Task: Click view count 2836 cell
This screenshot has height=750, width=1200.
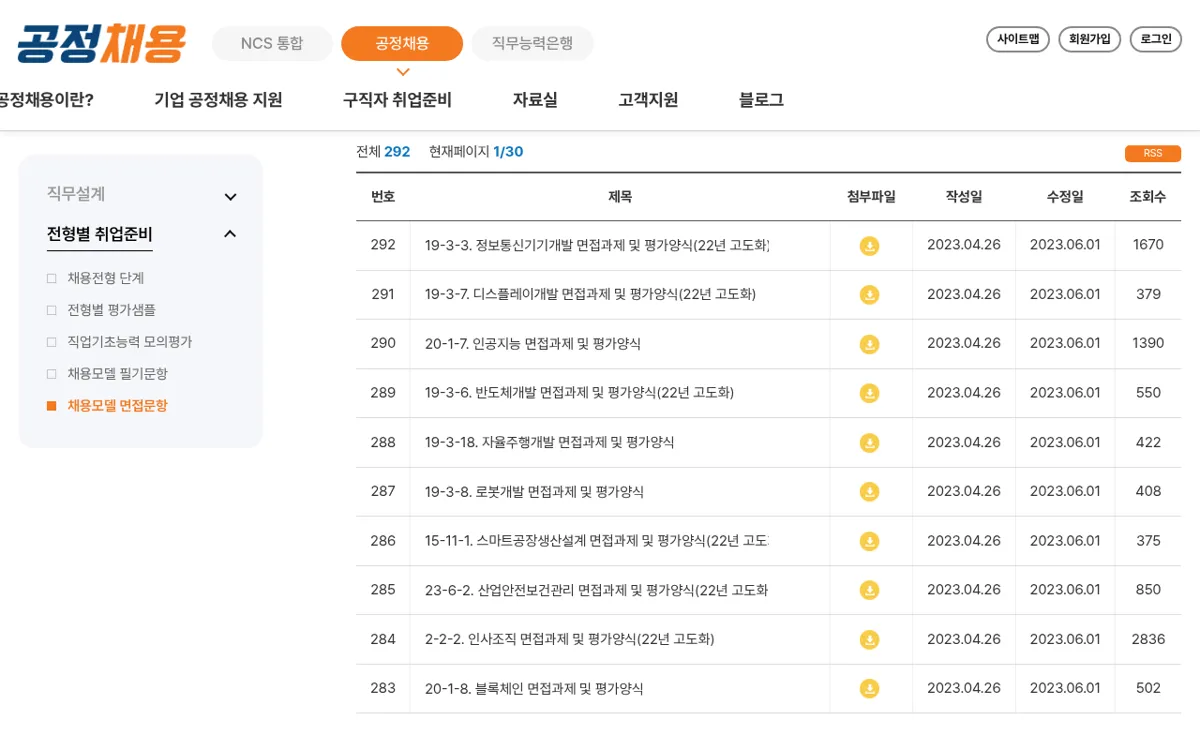Action: coord(1148,639)
